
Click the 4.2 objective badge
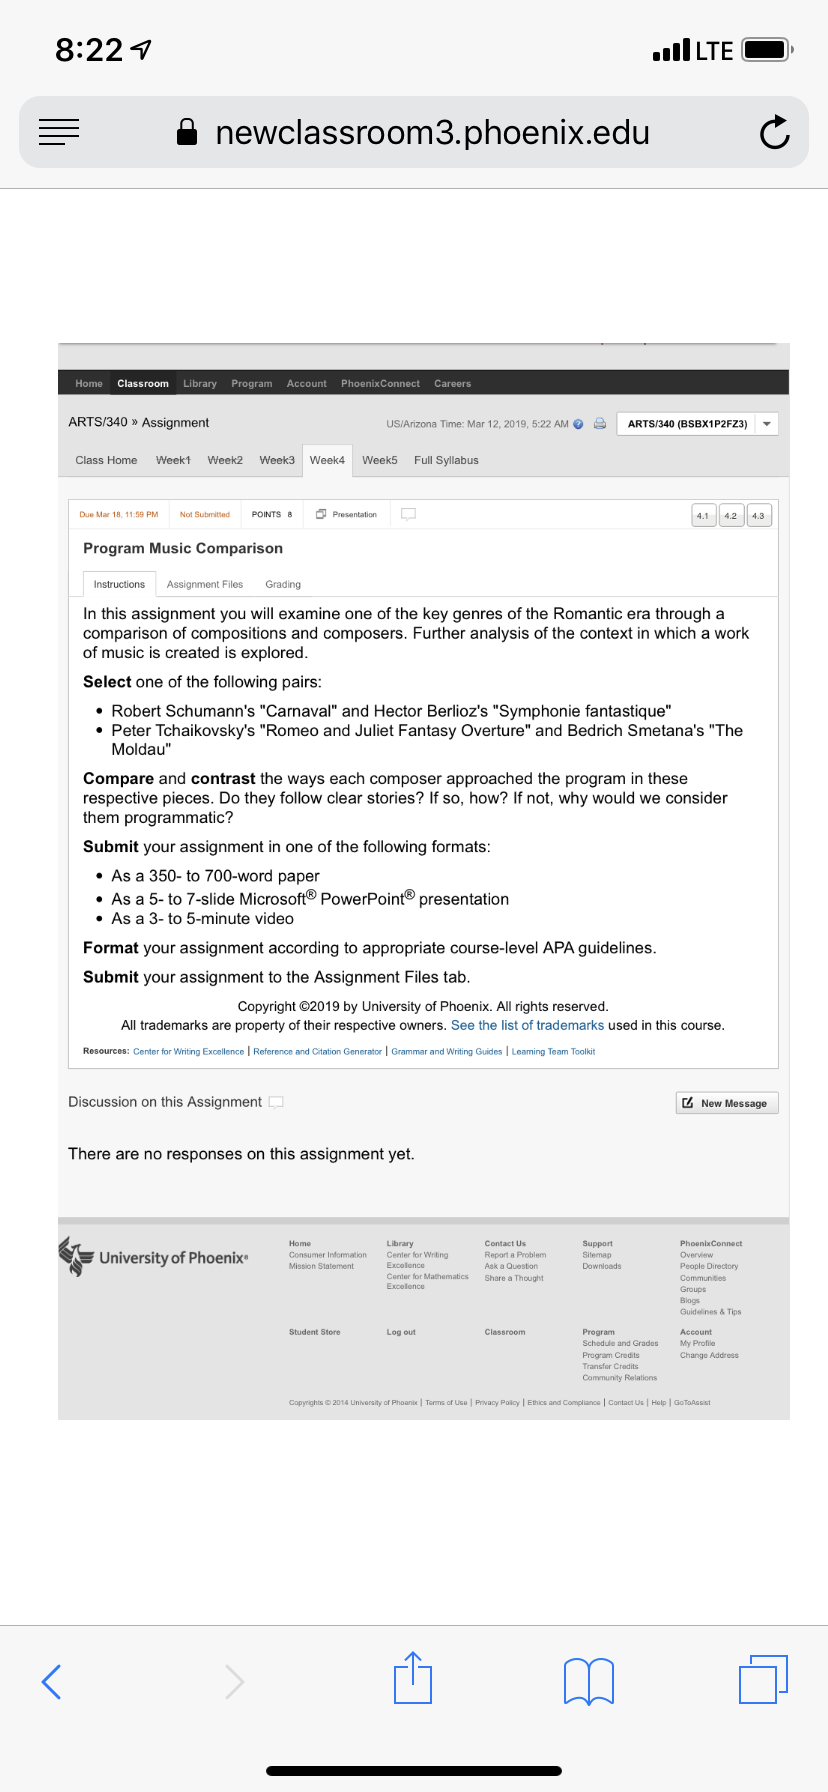tap(731, 516)
